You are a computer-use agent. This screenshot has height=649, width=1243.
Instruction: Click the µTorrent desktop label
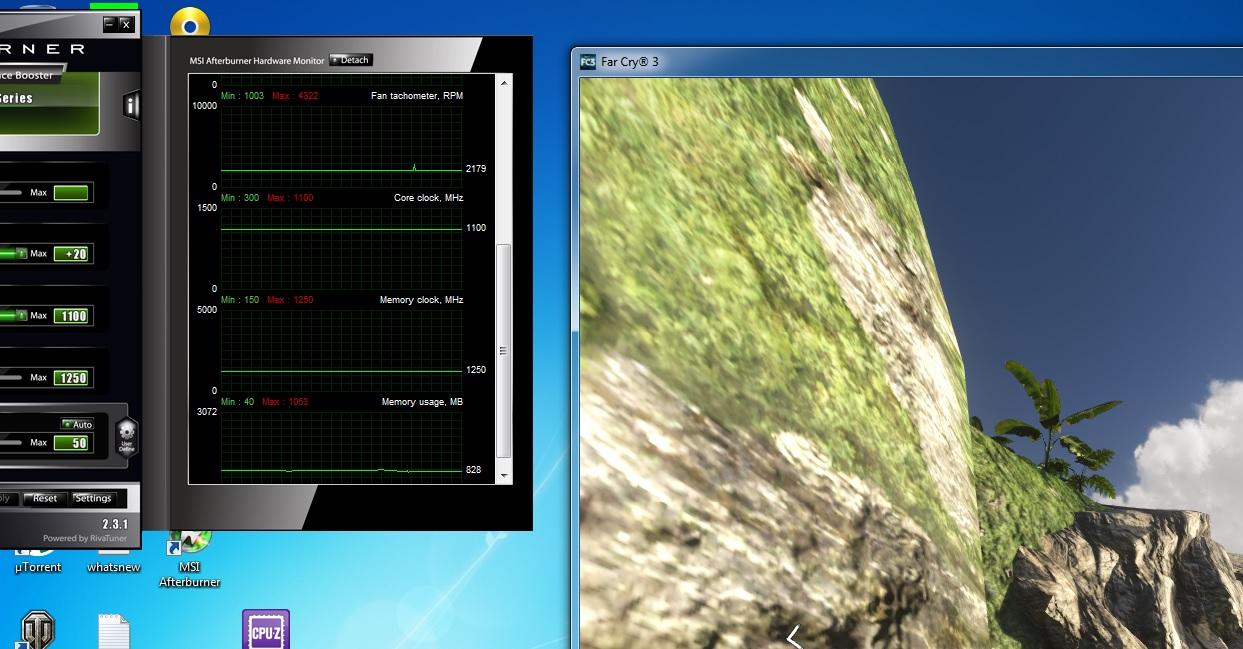38,567
